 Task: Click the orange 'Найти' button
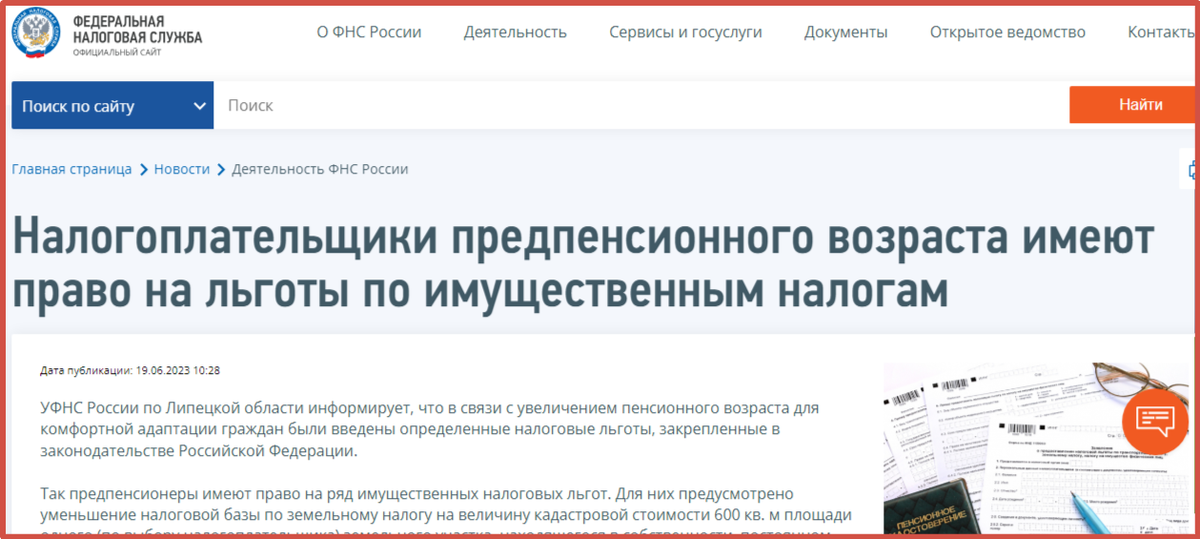1134,105
